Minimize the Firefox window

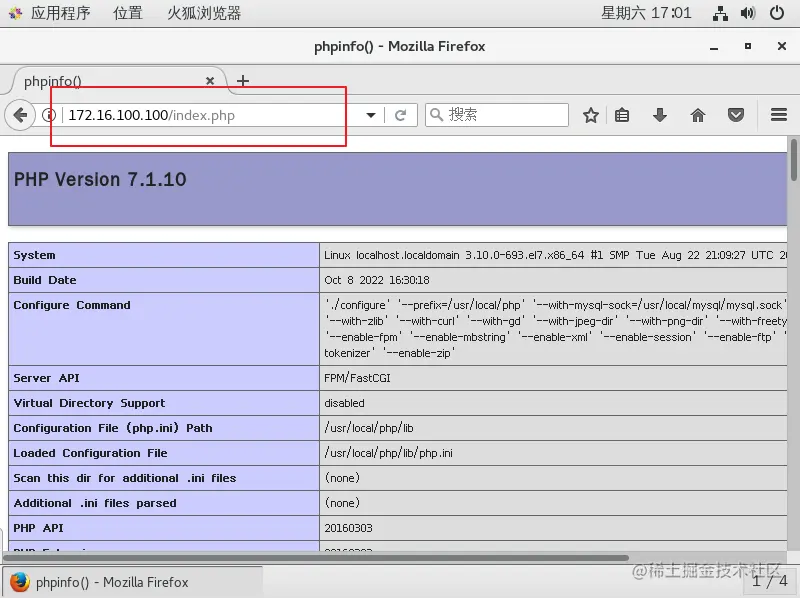point(714,46)
